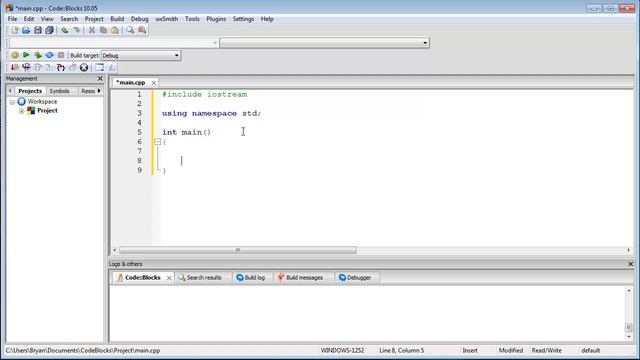The width and height of the screenshot is (640, 360).
Task: Start debugging with Debug/Continue icon
Action: click(x=15, y=67)
